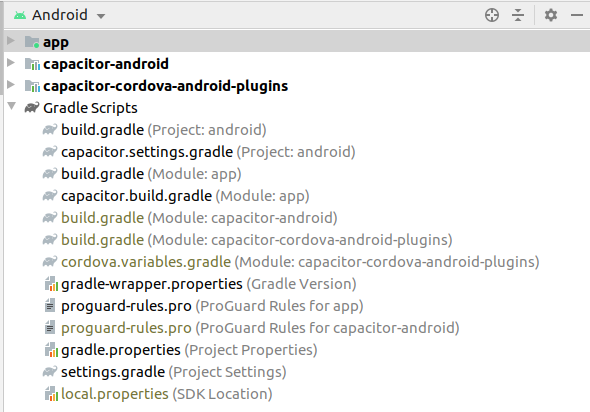Image resolution: width=590 pixels, height=412 pixels.
Task: Expand the app module node
Action: (x=11, y=41)
